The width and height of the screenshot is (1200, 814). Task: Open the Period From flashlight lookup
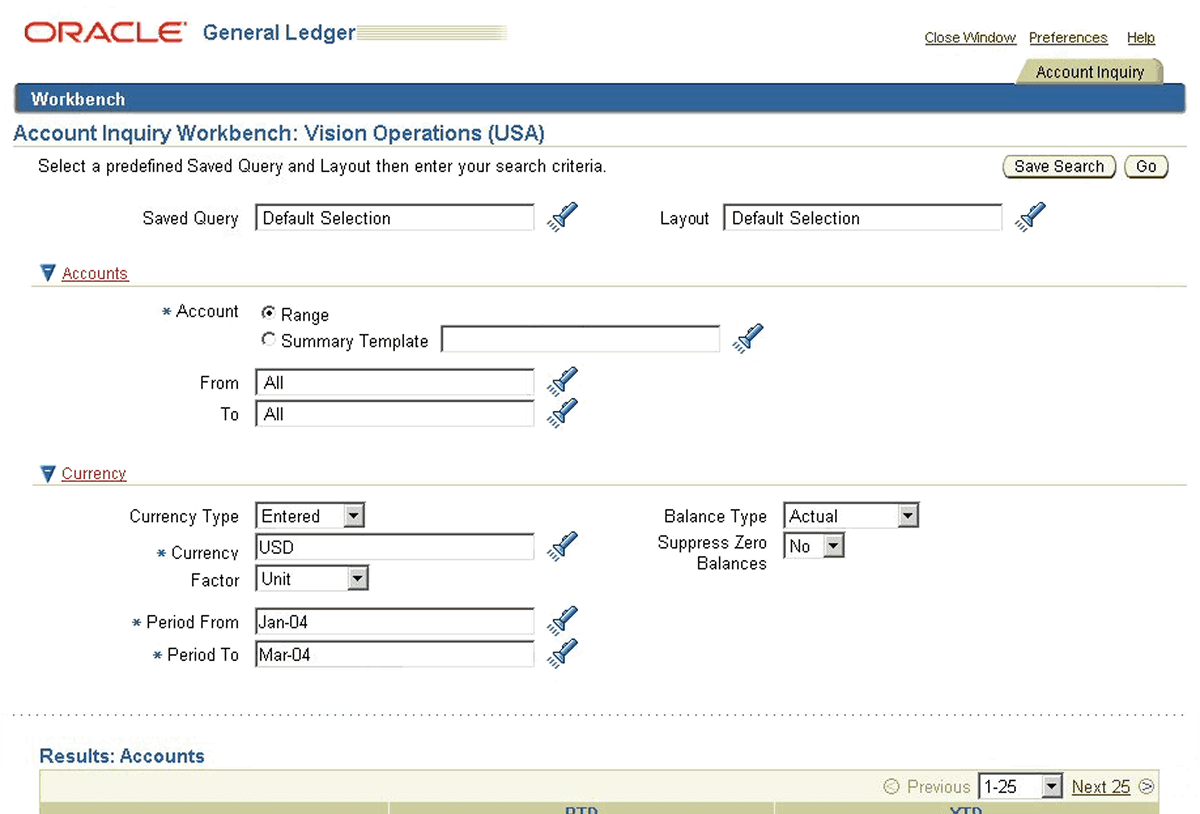[561, 620]
